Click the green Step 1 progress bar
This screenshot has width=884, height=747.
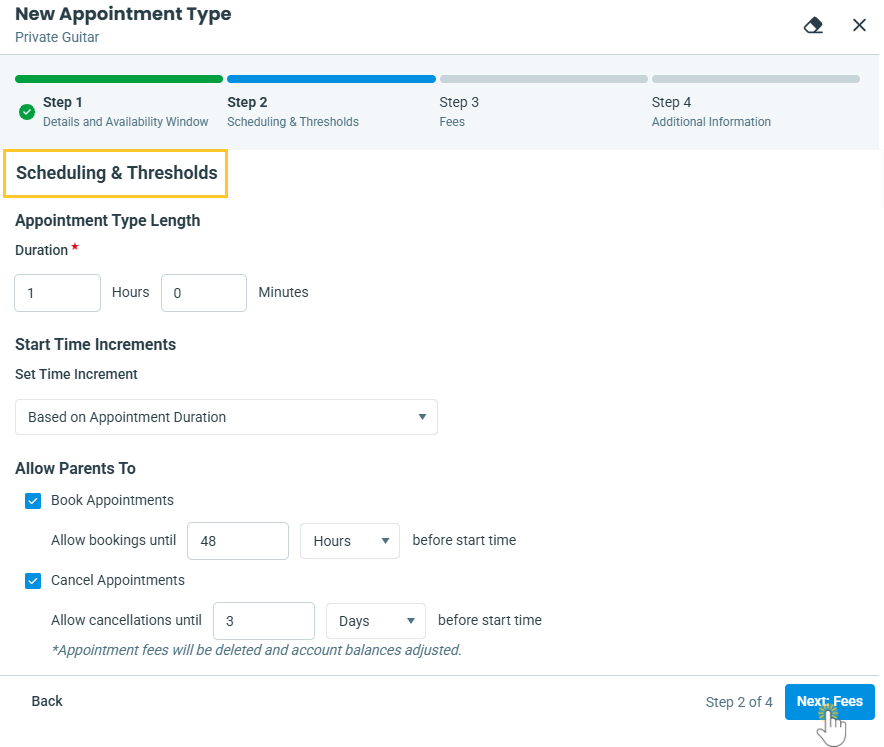[119, 79]
